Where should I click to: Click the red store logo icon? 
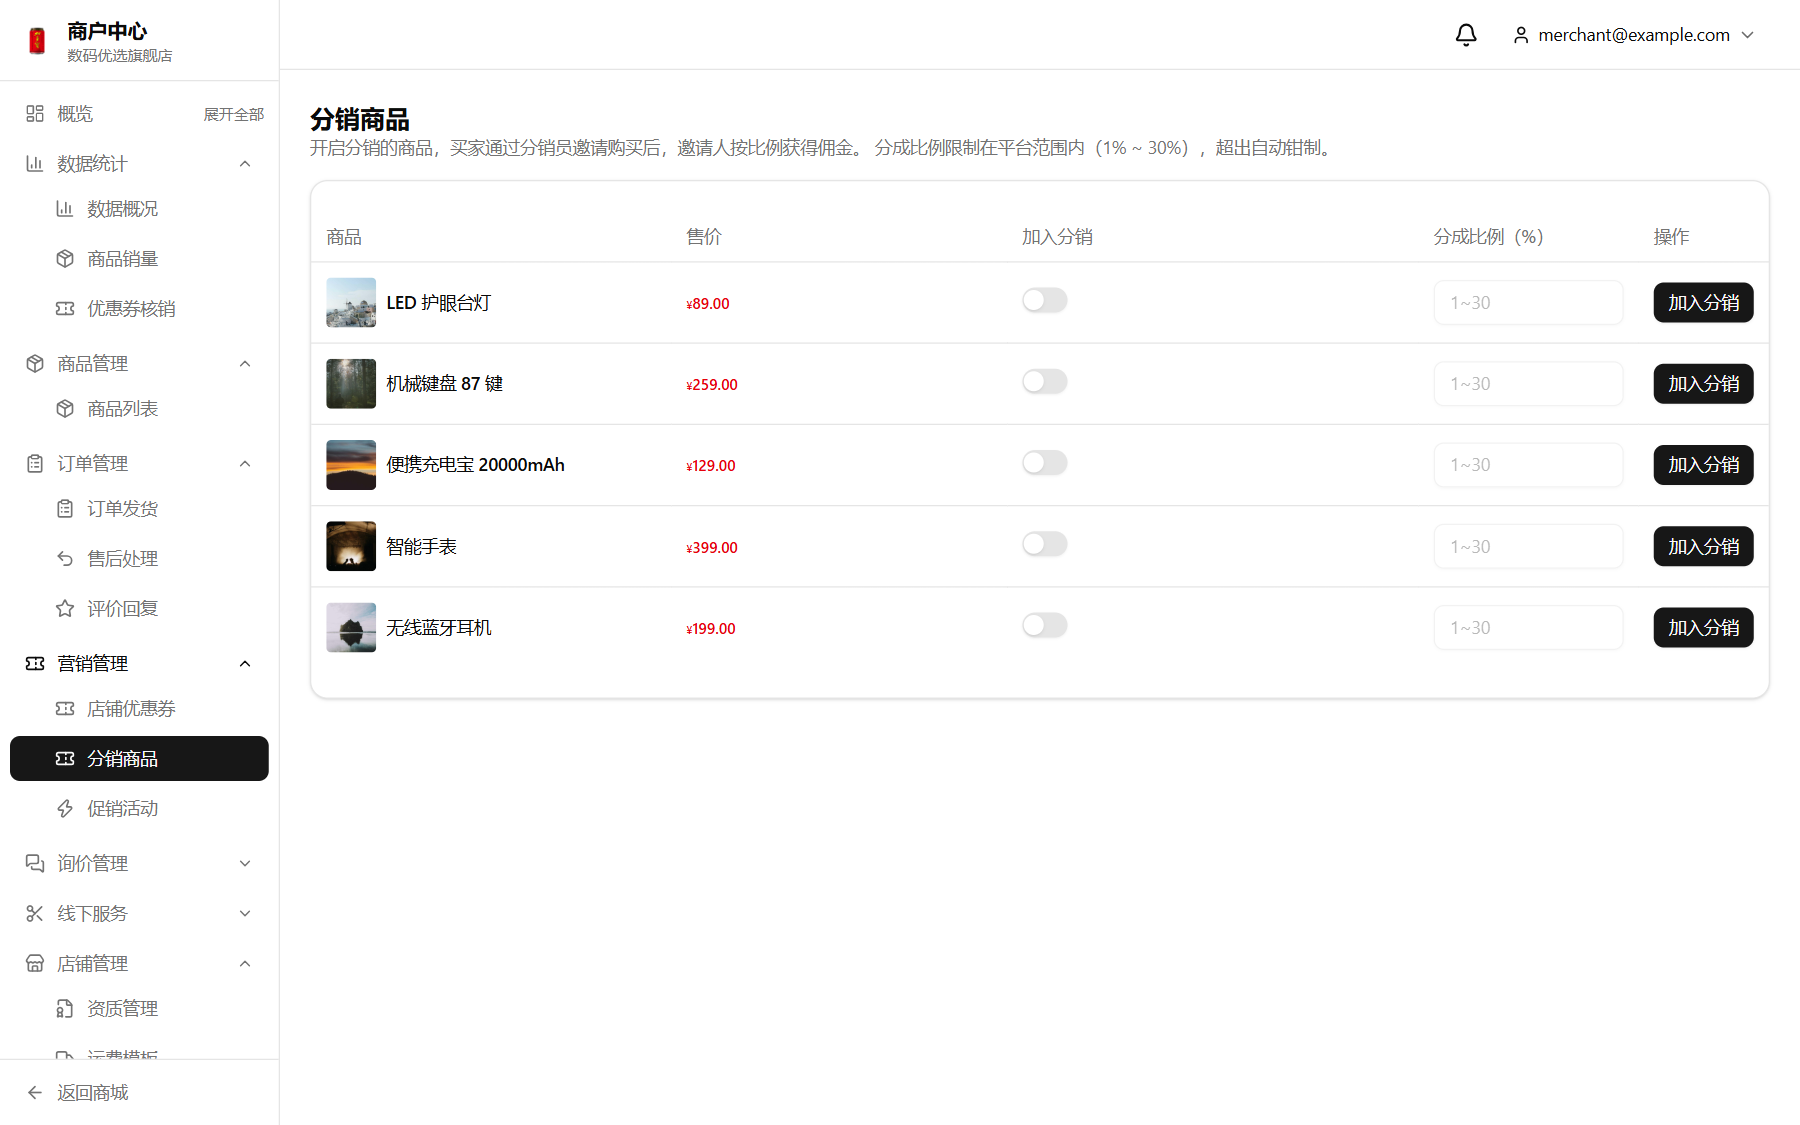[x=37, y=41]
